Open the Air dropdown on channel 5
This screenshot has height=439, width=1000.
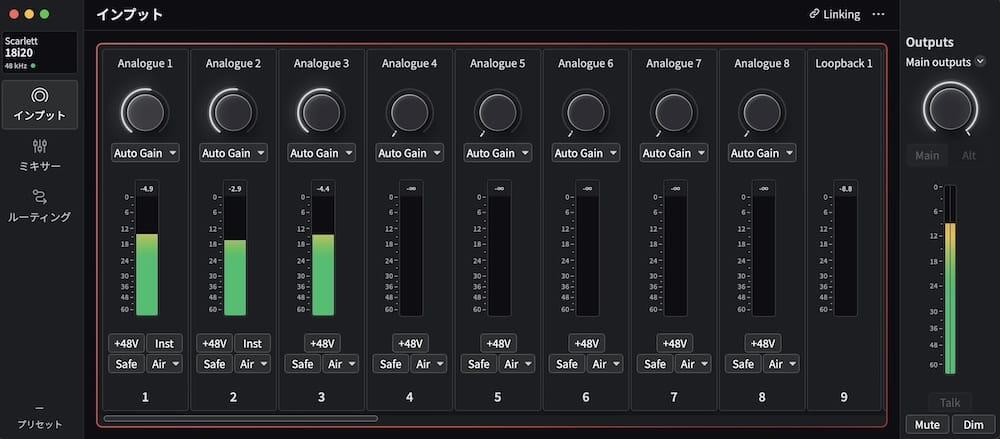pos(517,364)
